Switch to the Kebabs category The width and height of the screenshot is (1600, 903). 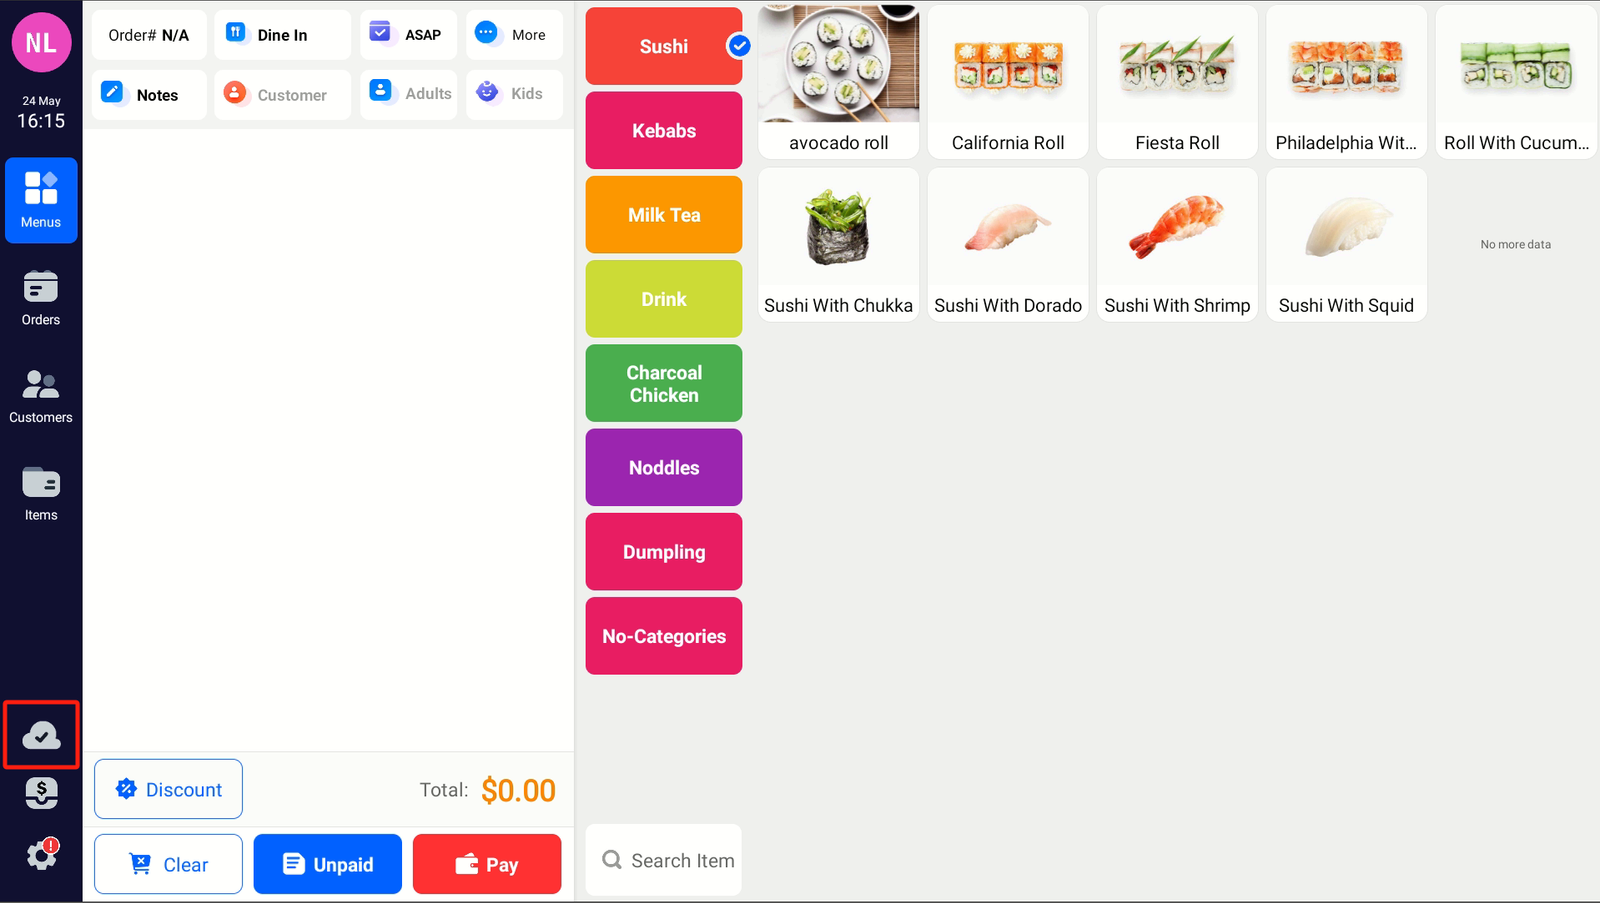664,131
